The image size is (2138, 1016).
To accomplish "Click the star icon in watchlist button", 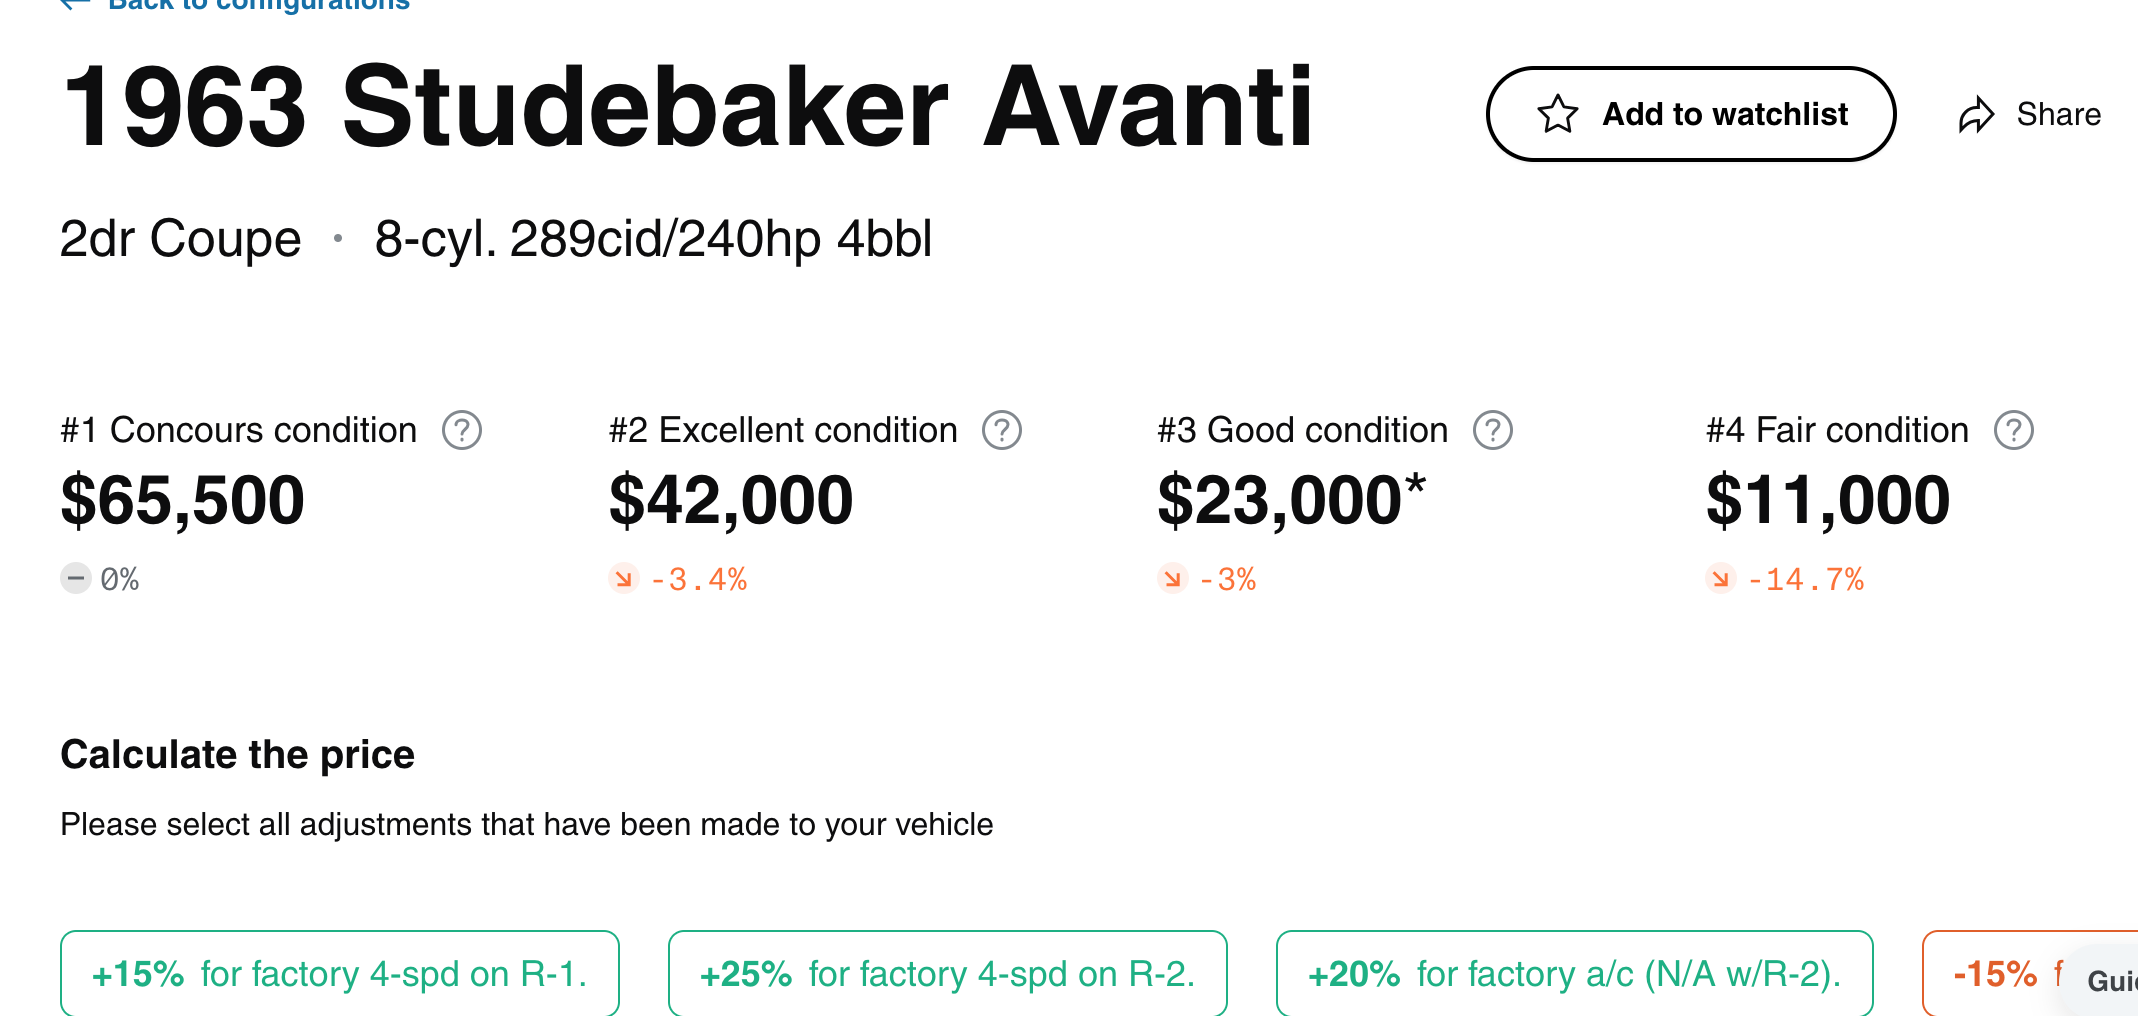I will click(x=1557, y=114).
